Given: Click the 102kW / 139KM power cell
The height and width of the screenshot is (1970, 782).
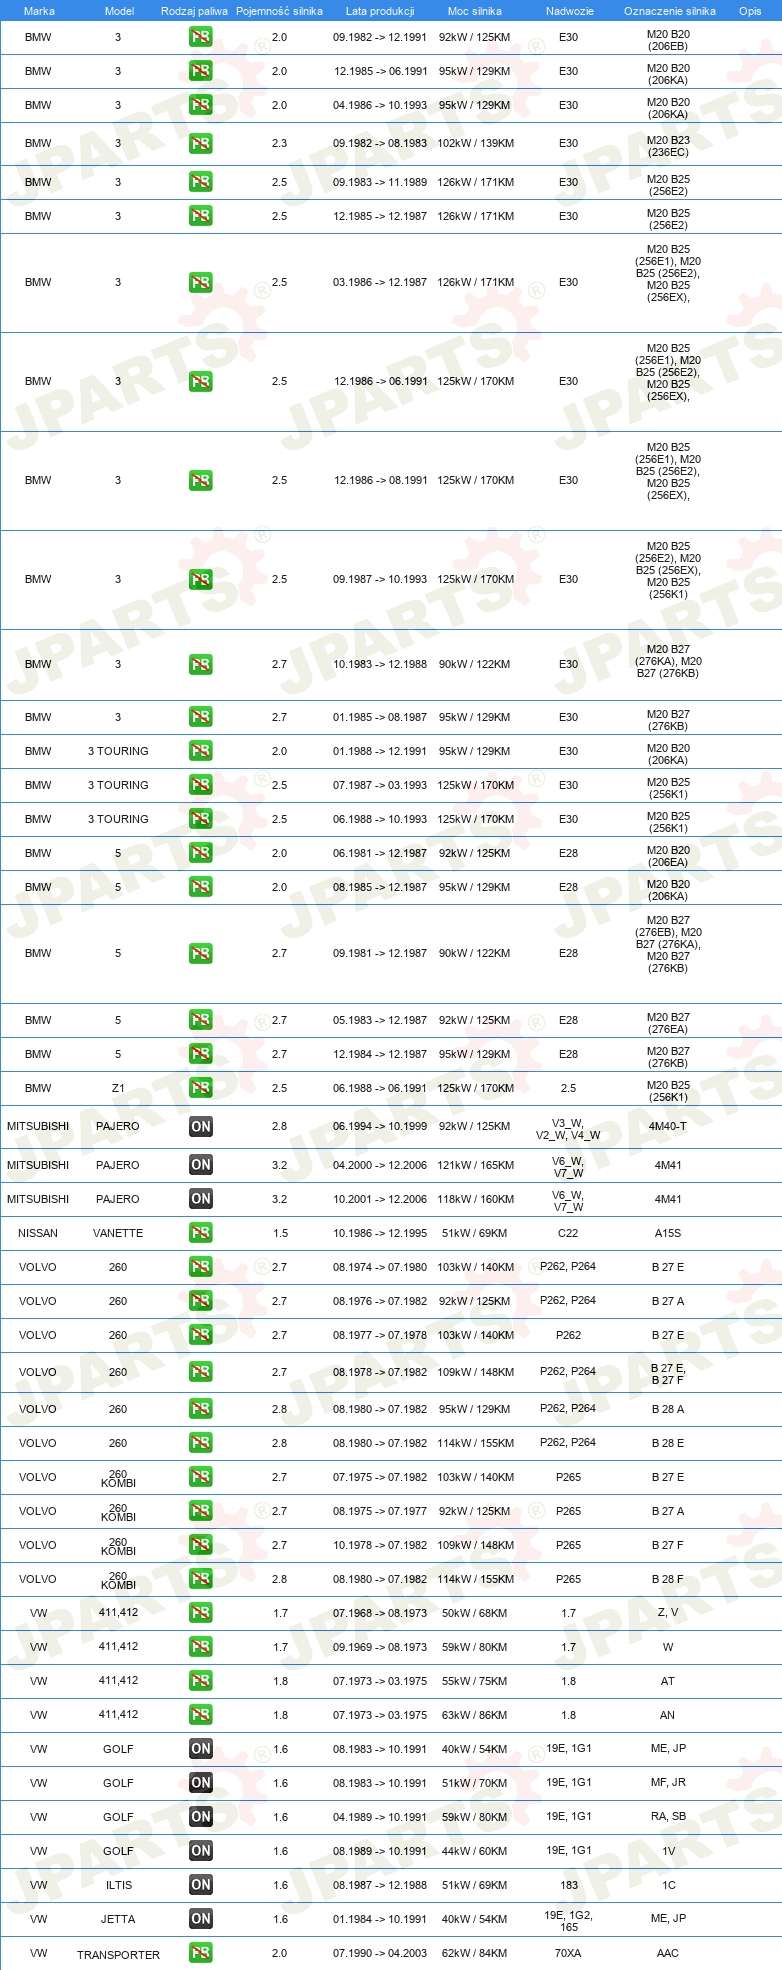Looking at the screenshot, I should click(x=475, y=143).
